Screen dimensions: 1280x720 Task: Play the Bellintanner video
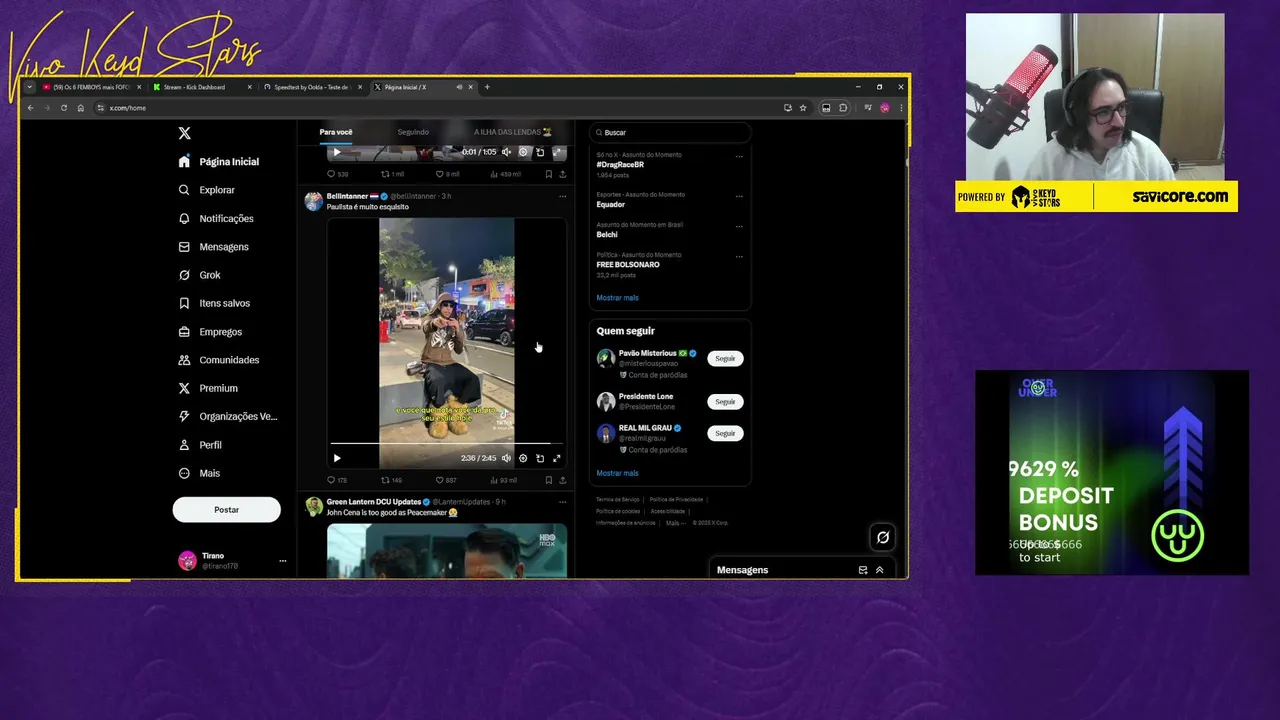click(337, 458)
